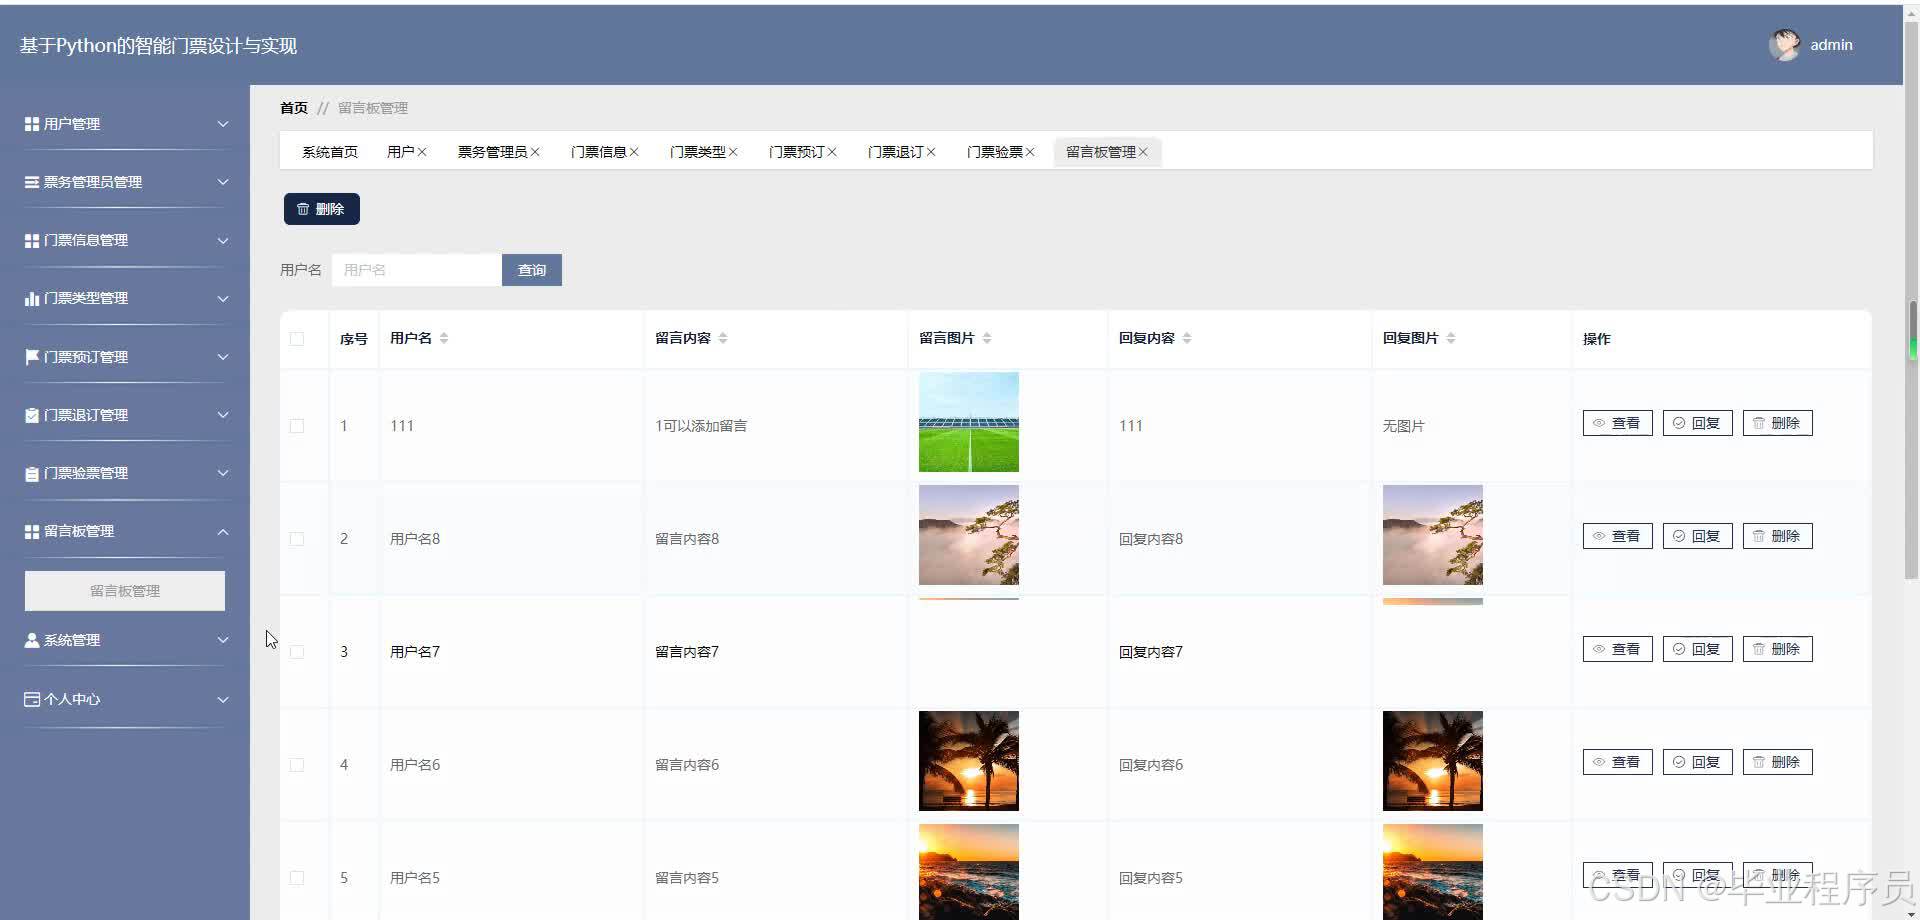The image size is (1920, 920).
Task: Sort by 留言图片 column arrows
Action: click(x=987, y=338)
